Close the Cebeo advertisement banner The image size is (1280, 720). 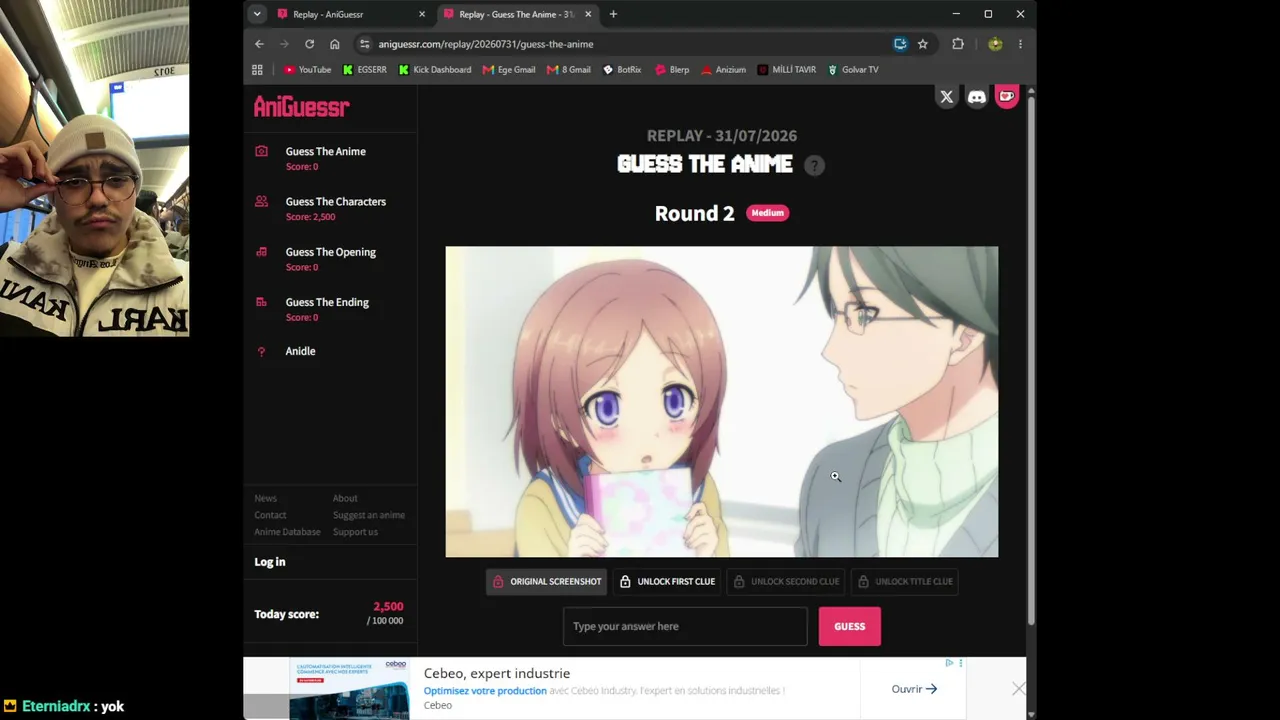(1018, 689)
